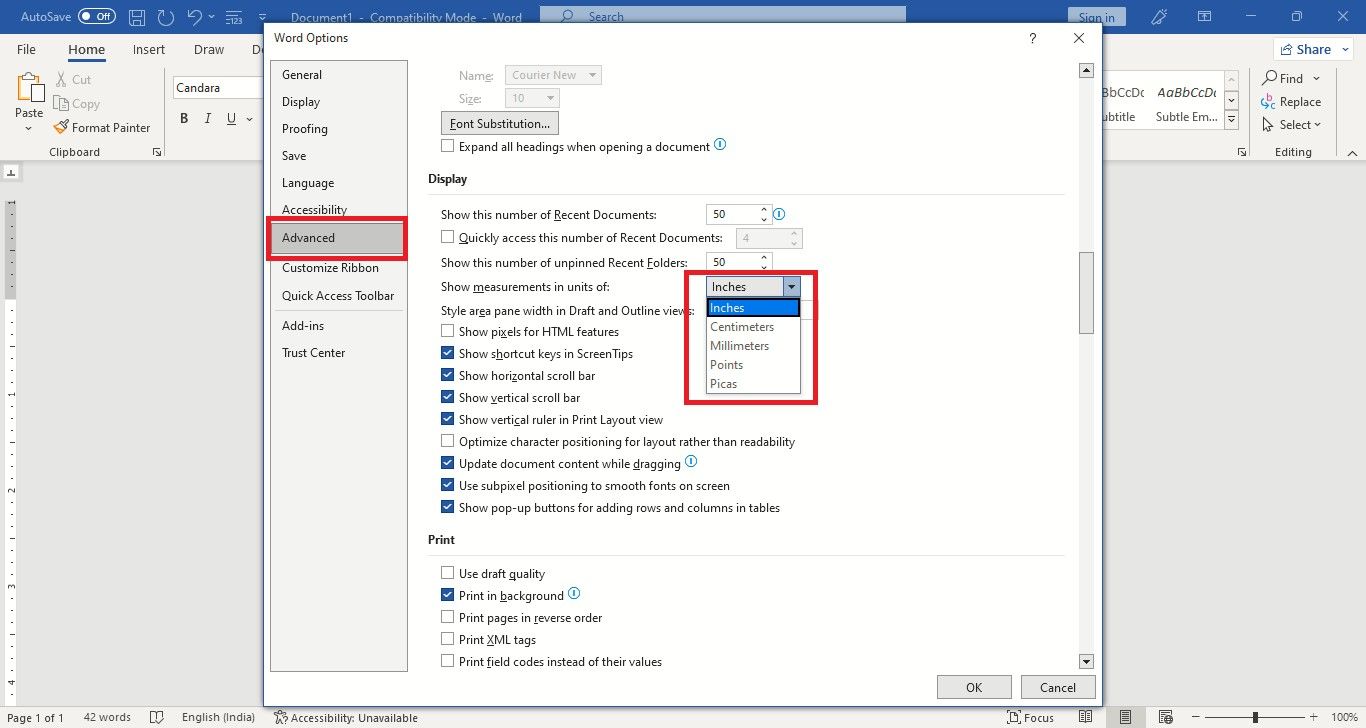This screenshot has height=728, width=1366.
Task: Enable Expand all headings when opening a document
Action: 448,146
